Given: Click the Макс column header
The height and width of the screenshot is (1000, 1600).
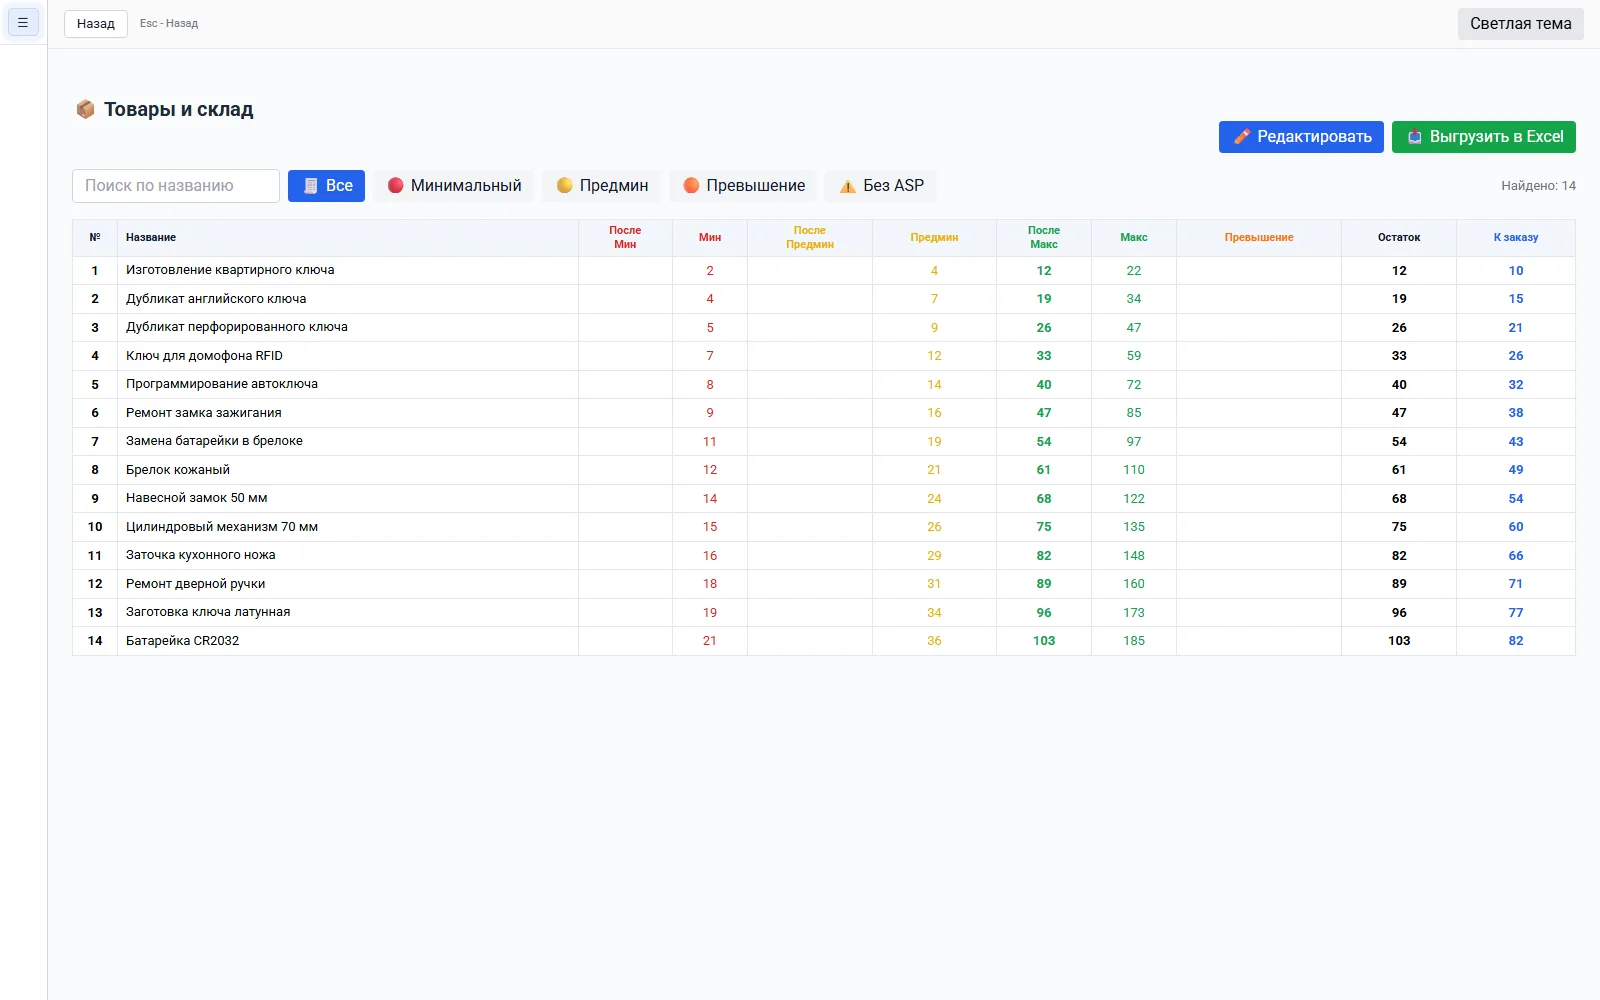Looking at the screenshot, I should pos(1134,238).
